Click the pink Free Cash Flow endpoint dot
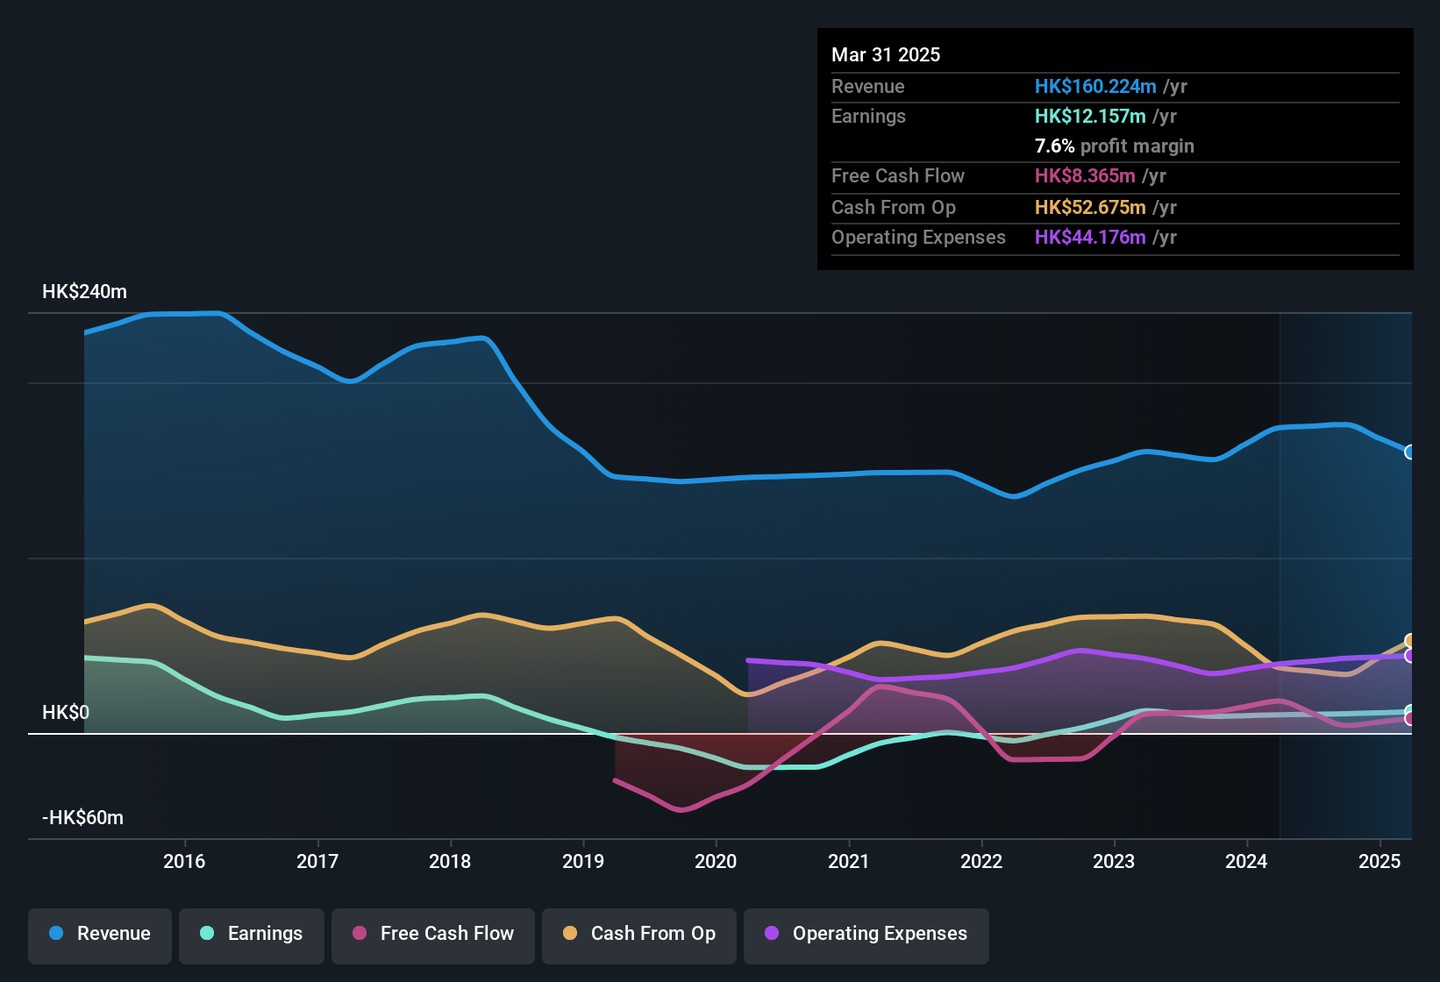Image resolution: width=1440 pixels, height=982 pixels. click(x=1410, y=718)
